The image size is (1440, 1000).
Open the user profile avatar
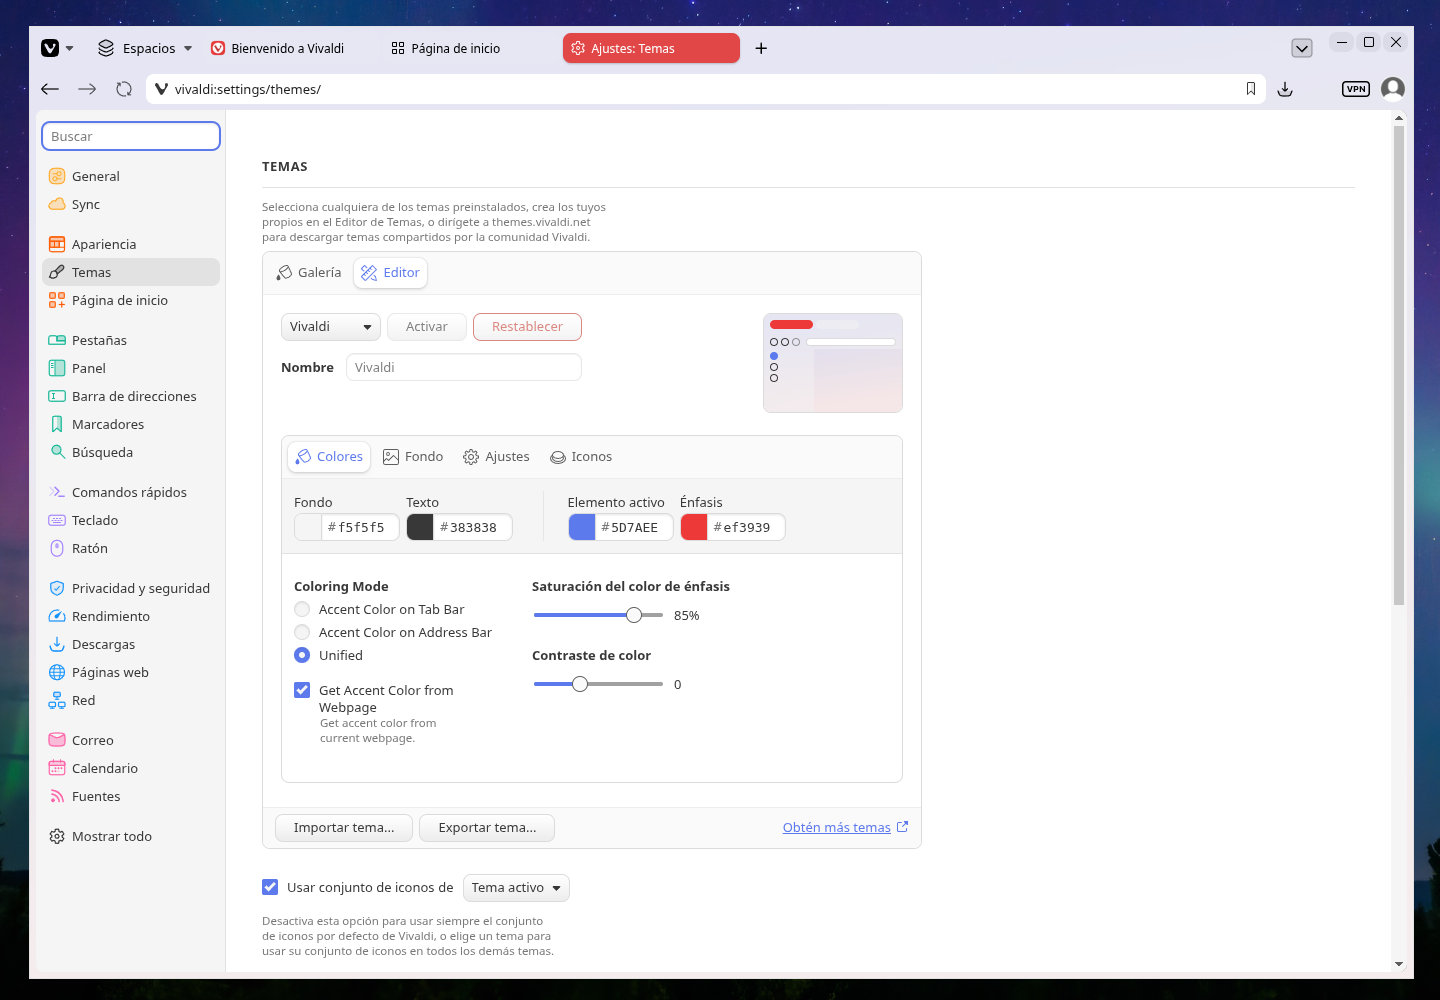pyautogui.click(x=1393, y=89)
